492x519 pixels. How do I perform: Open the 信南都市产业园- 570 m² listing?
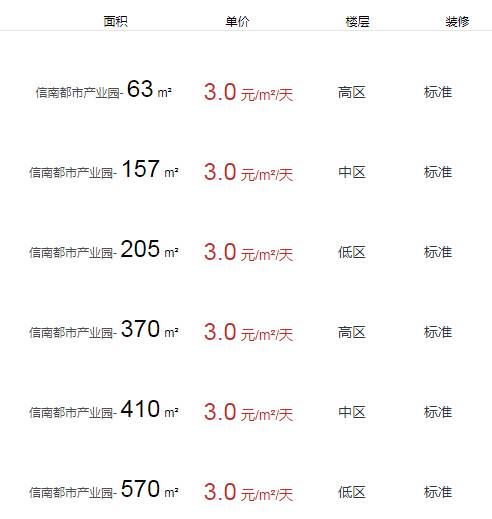[x=104, y=490]
